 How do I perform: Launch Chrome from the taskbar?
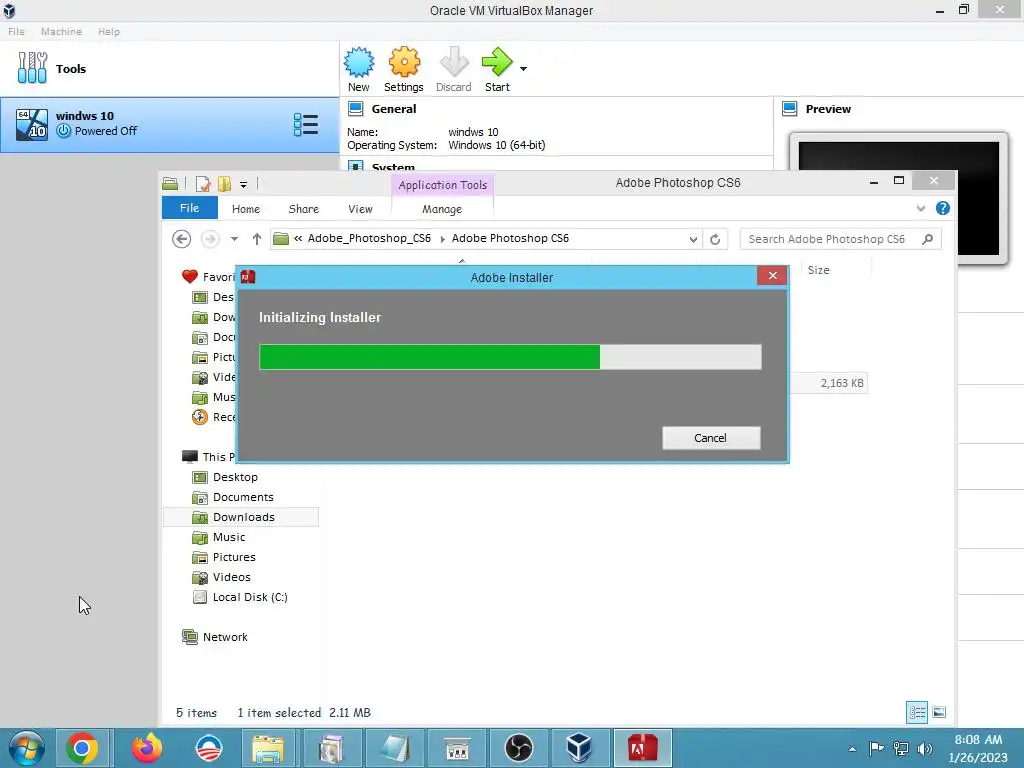click(x=82, y=748)
